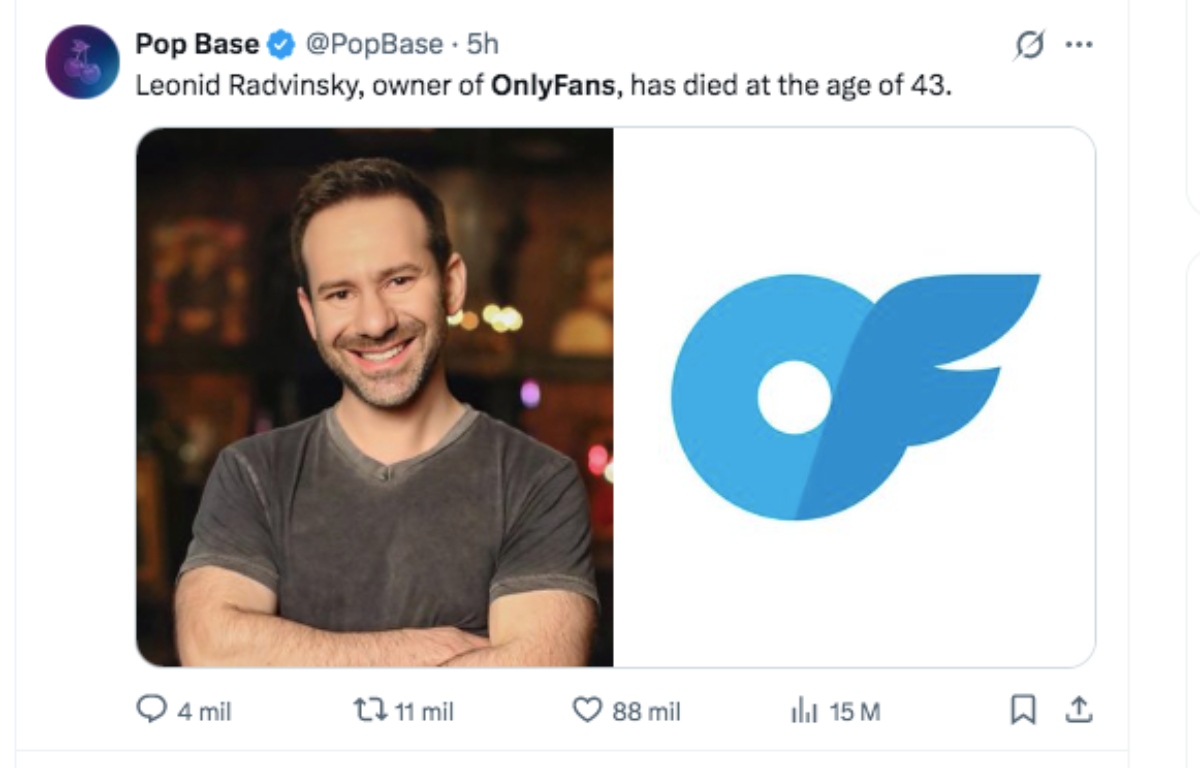
Task: Click the attached photo of Leonid Radvinsky
Action: coord(375,395)
